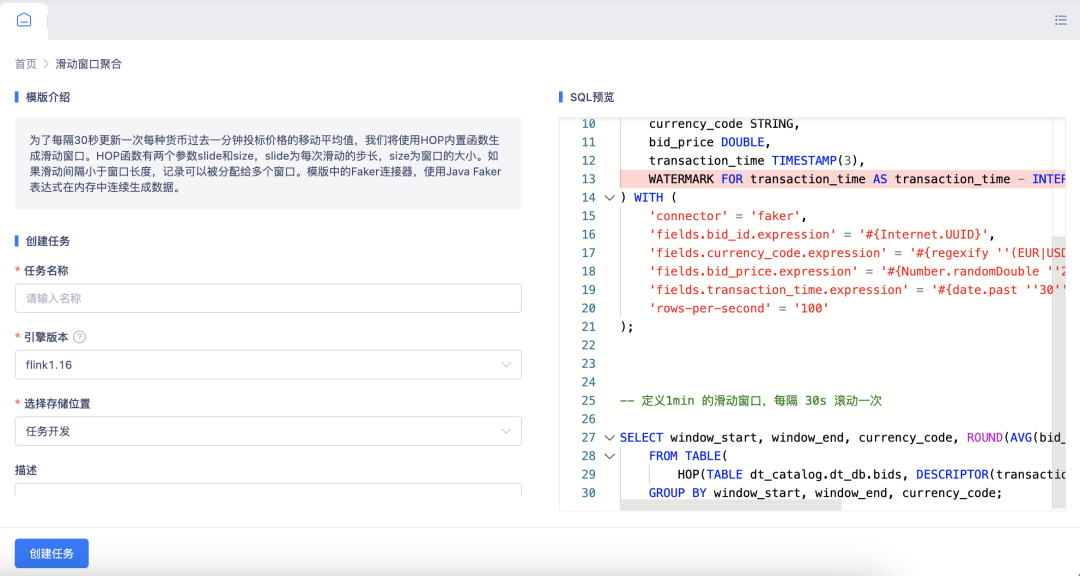Screen dimensions: 1080x576
Task: Click the 创建任务 button
Action: [51, 553]
